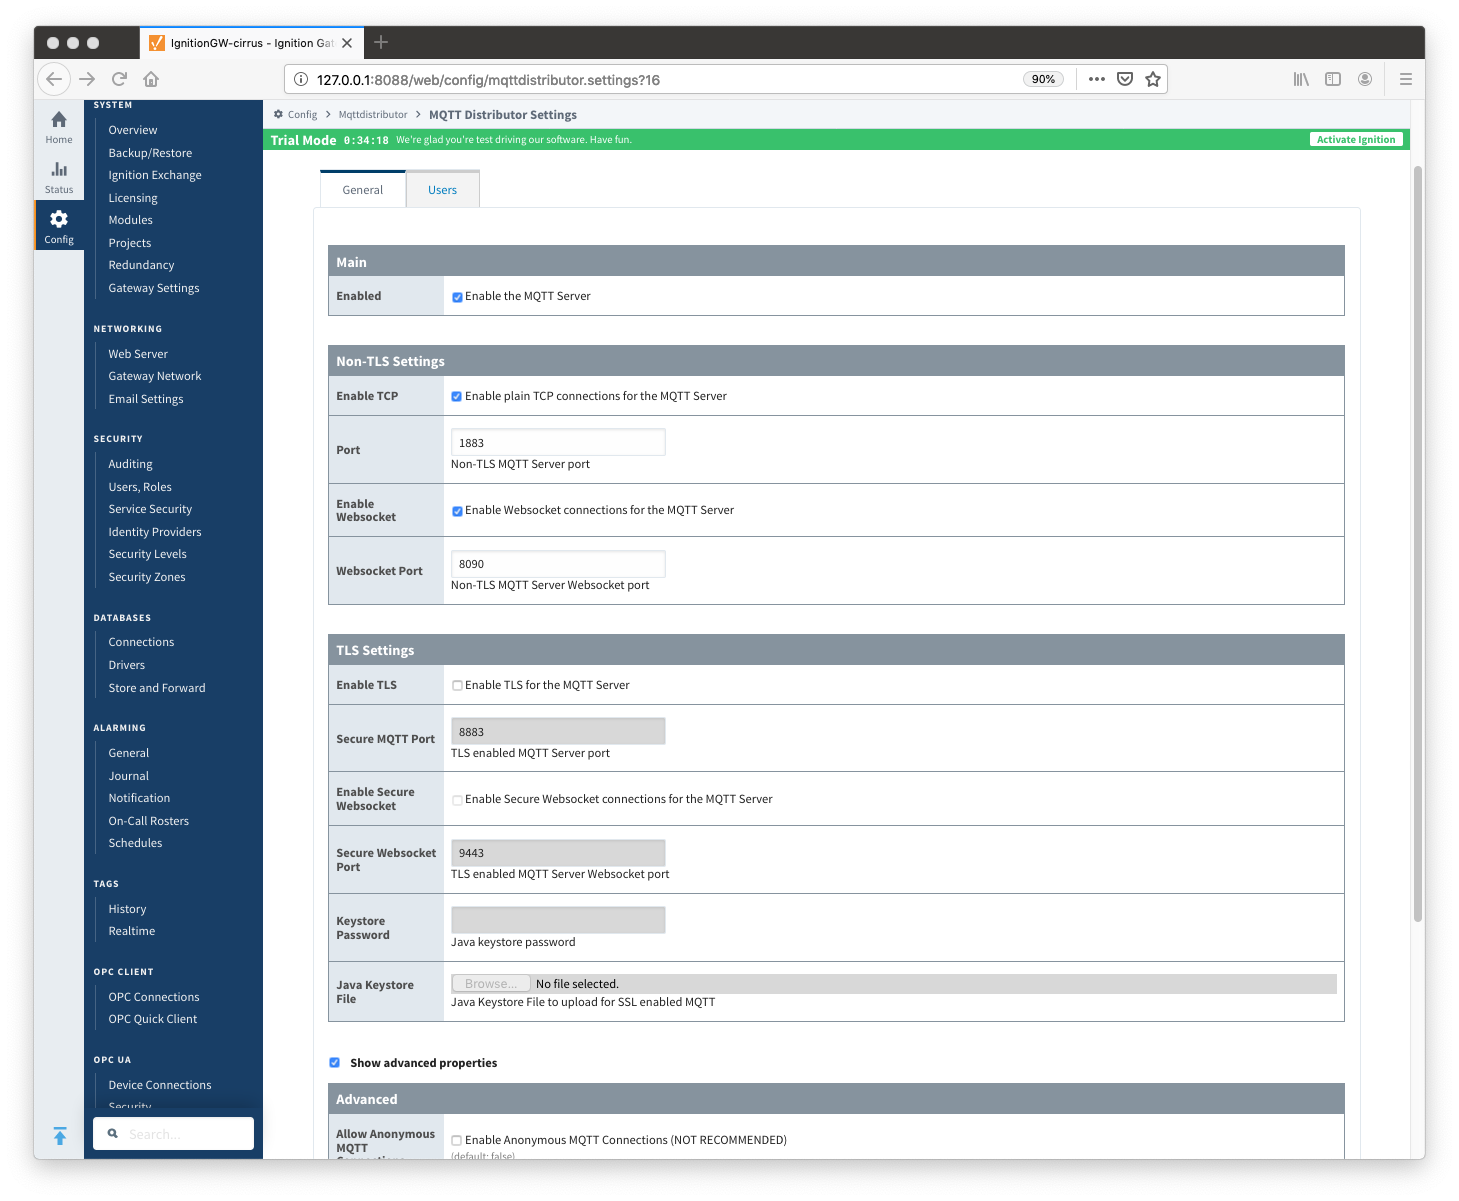Toggle Enable Websocket connections checkbox
This screenshot has width=1459, height=1201.
click(457, 511)
